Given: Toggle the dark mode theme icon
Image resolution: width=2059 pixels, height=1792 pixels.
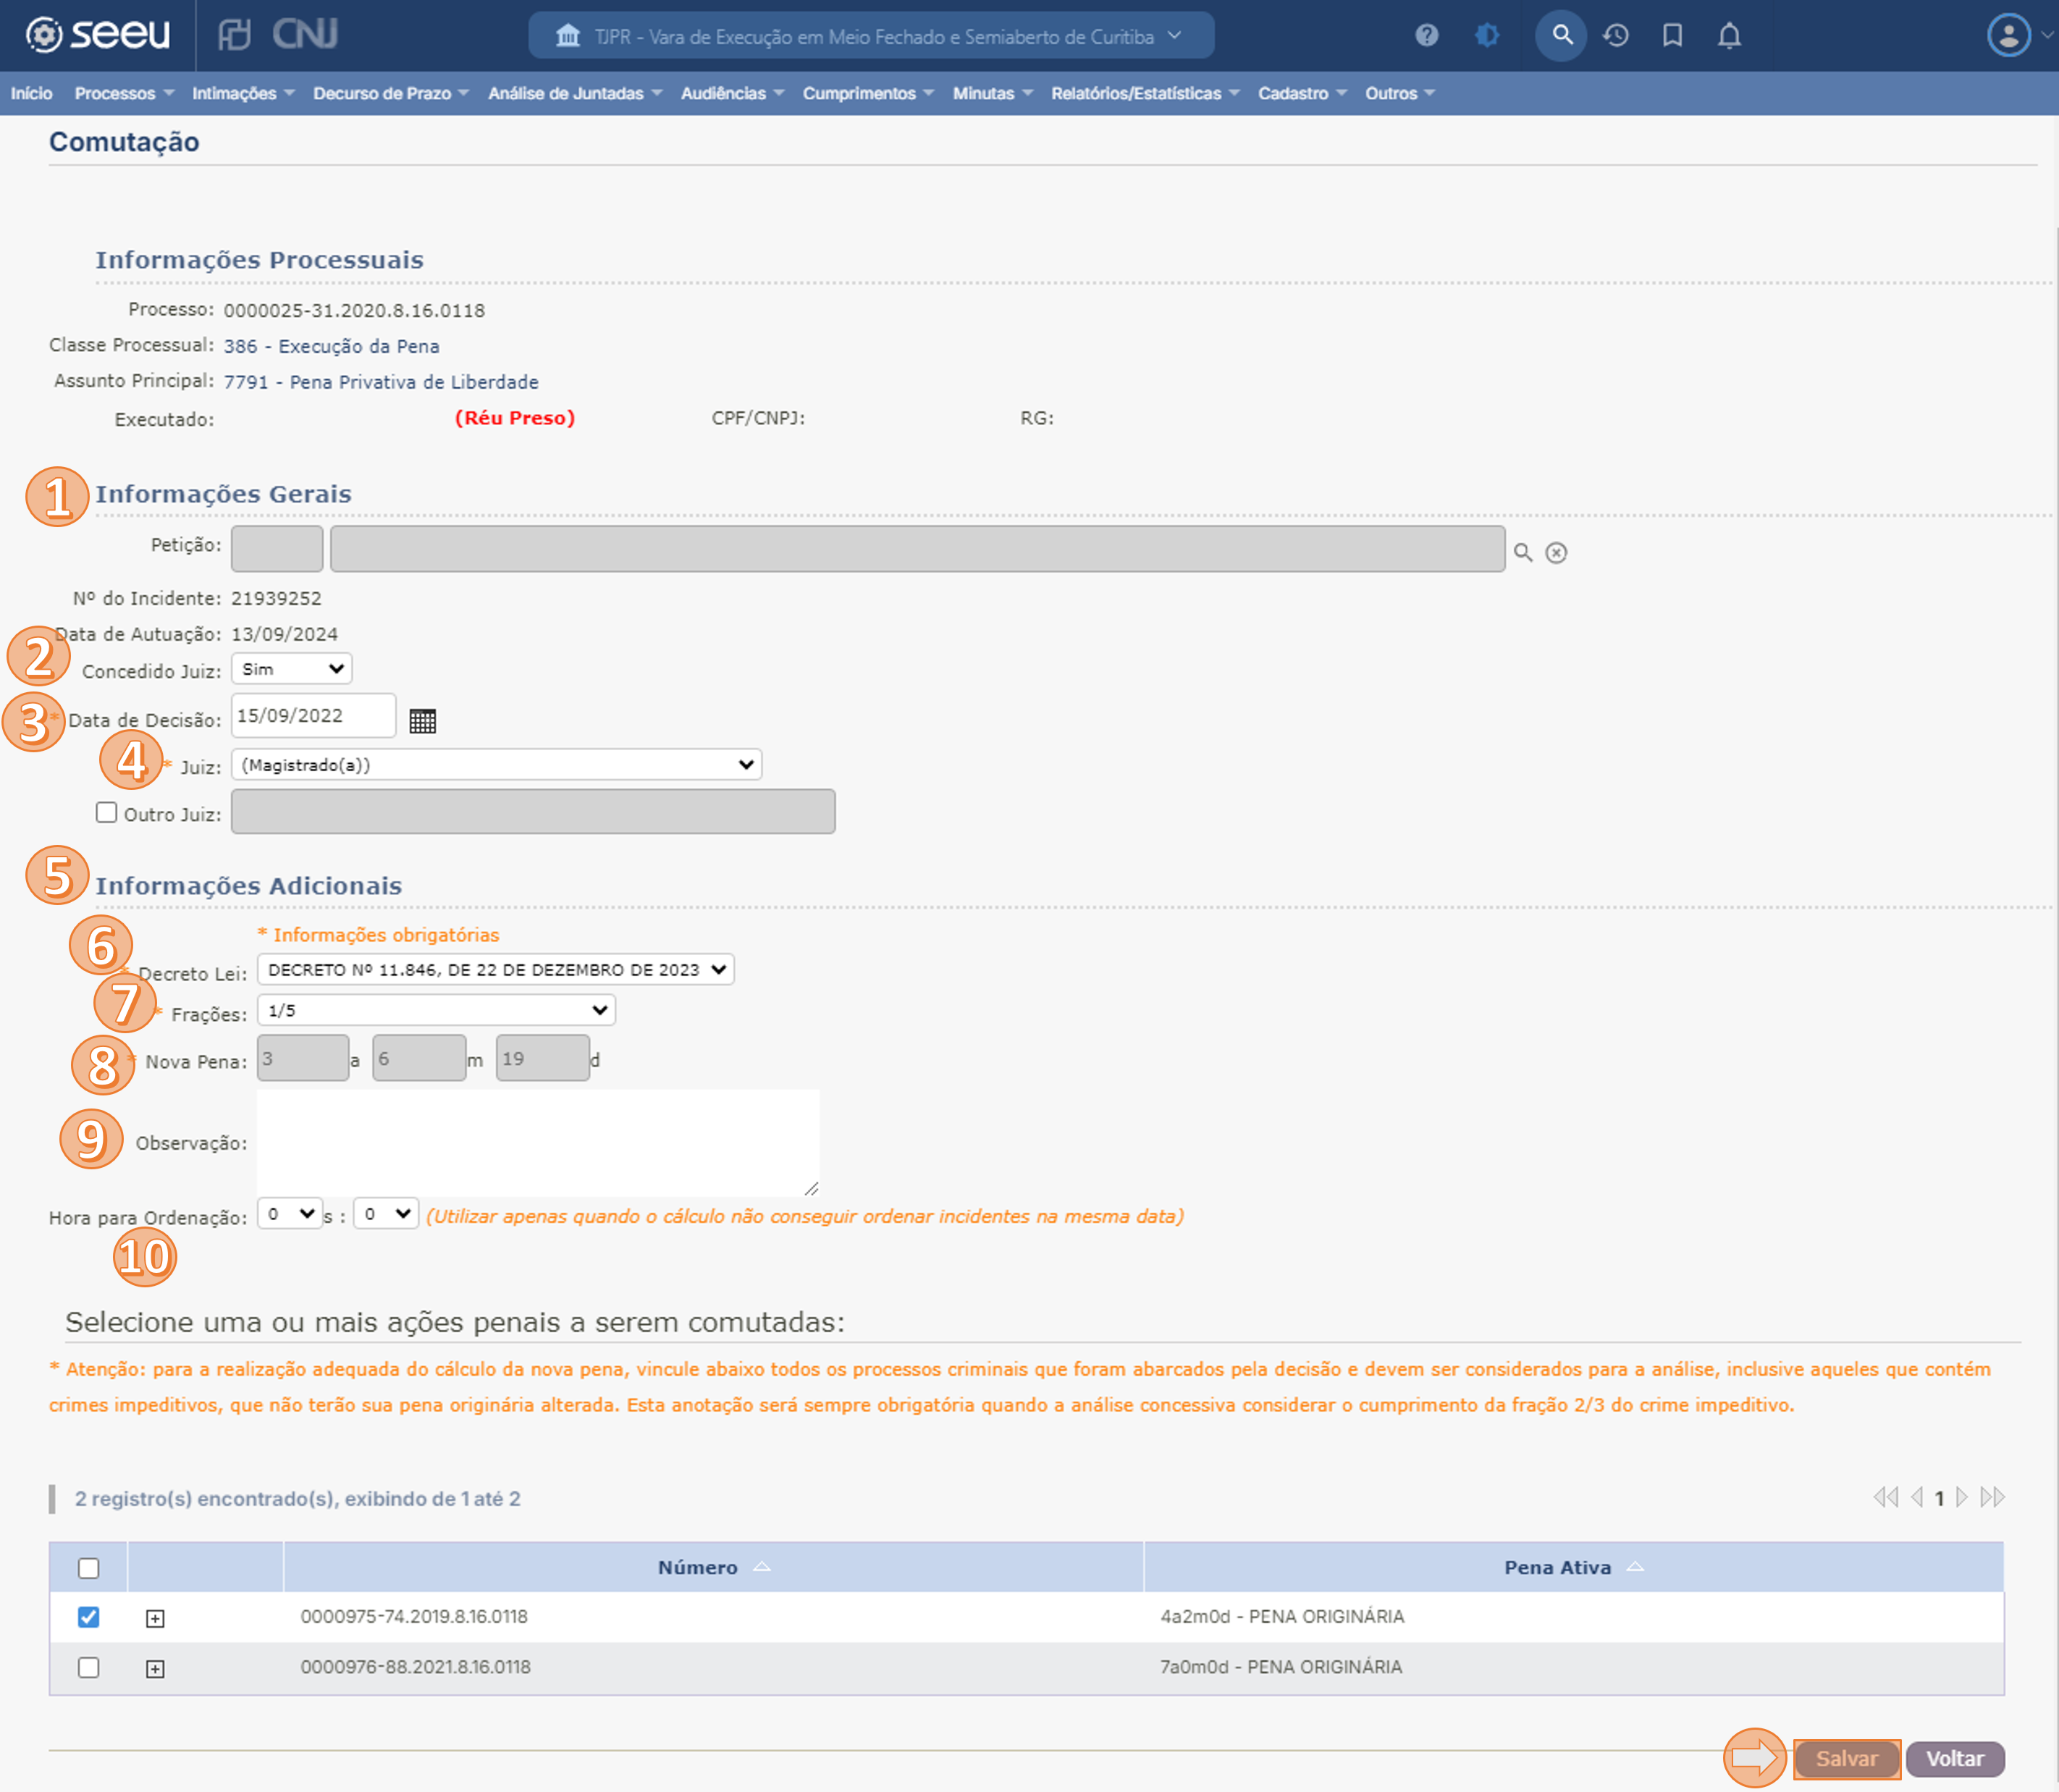Looking at the screenshot, I should point(1487,36).
